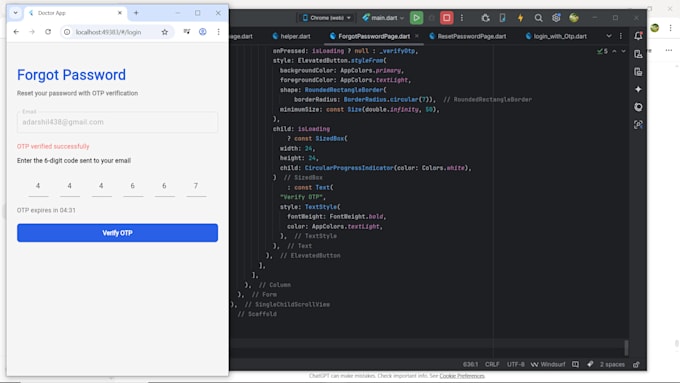Close the ForgotPasswordPage.dart tab

pyautogui.click(x=417, y=36)
